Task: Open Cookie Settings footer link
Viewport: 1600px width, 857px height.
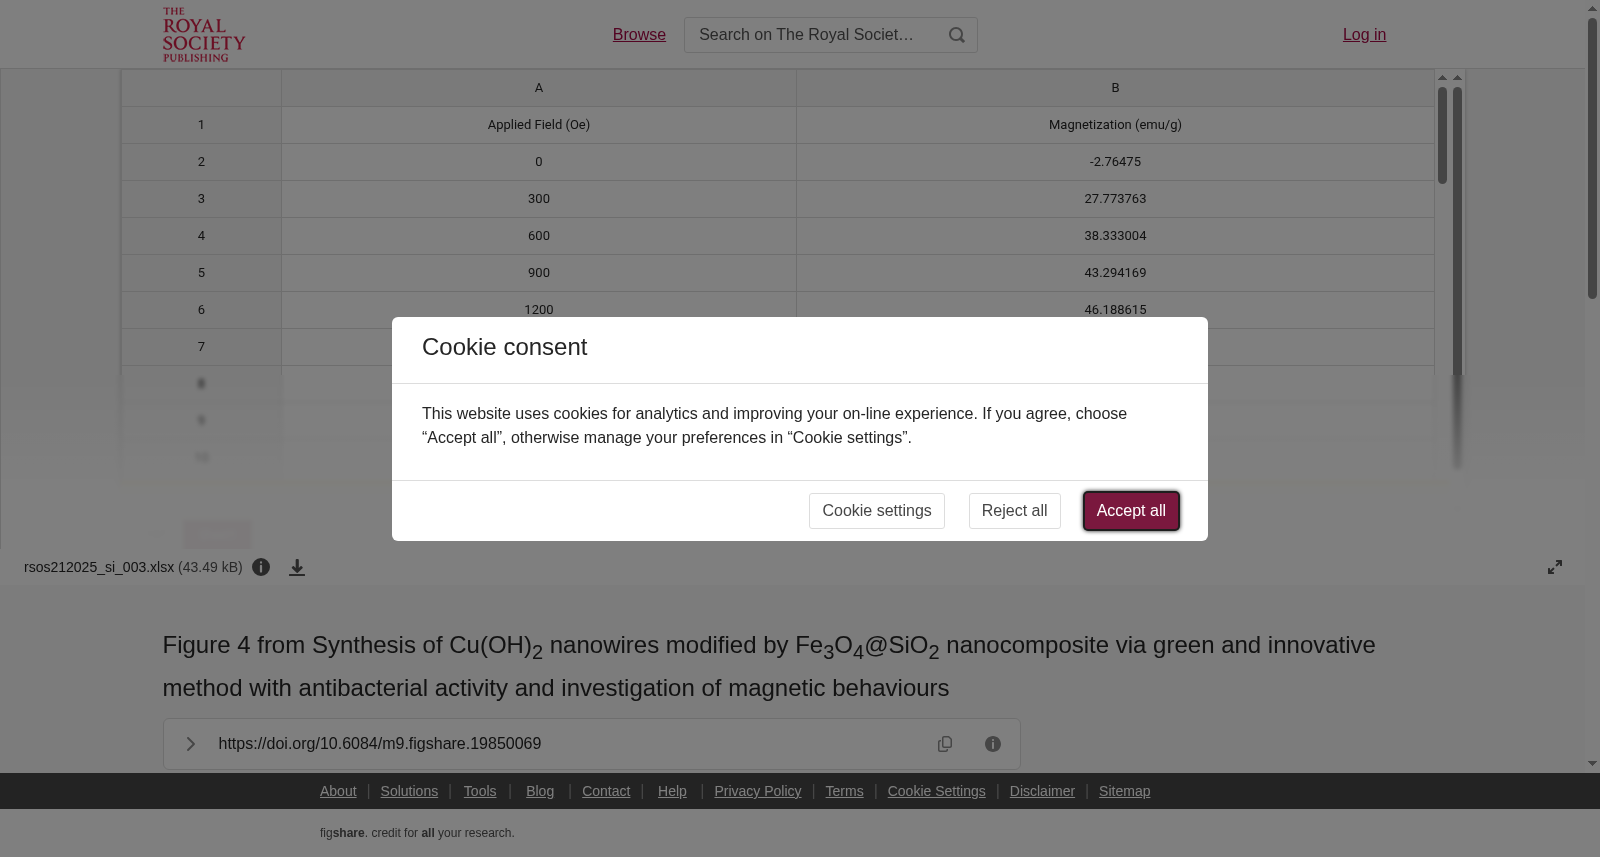Action: pyautogui.click(x=936, y=791)
